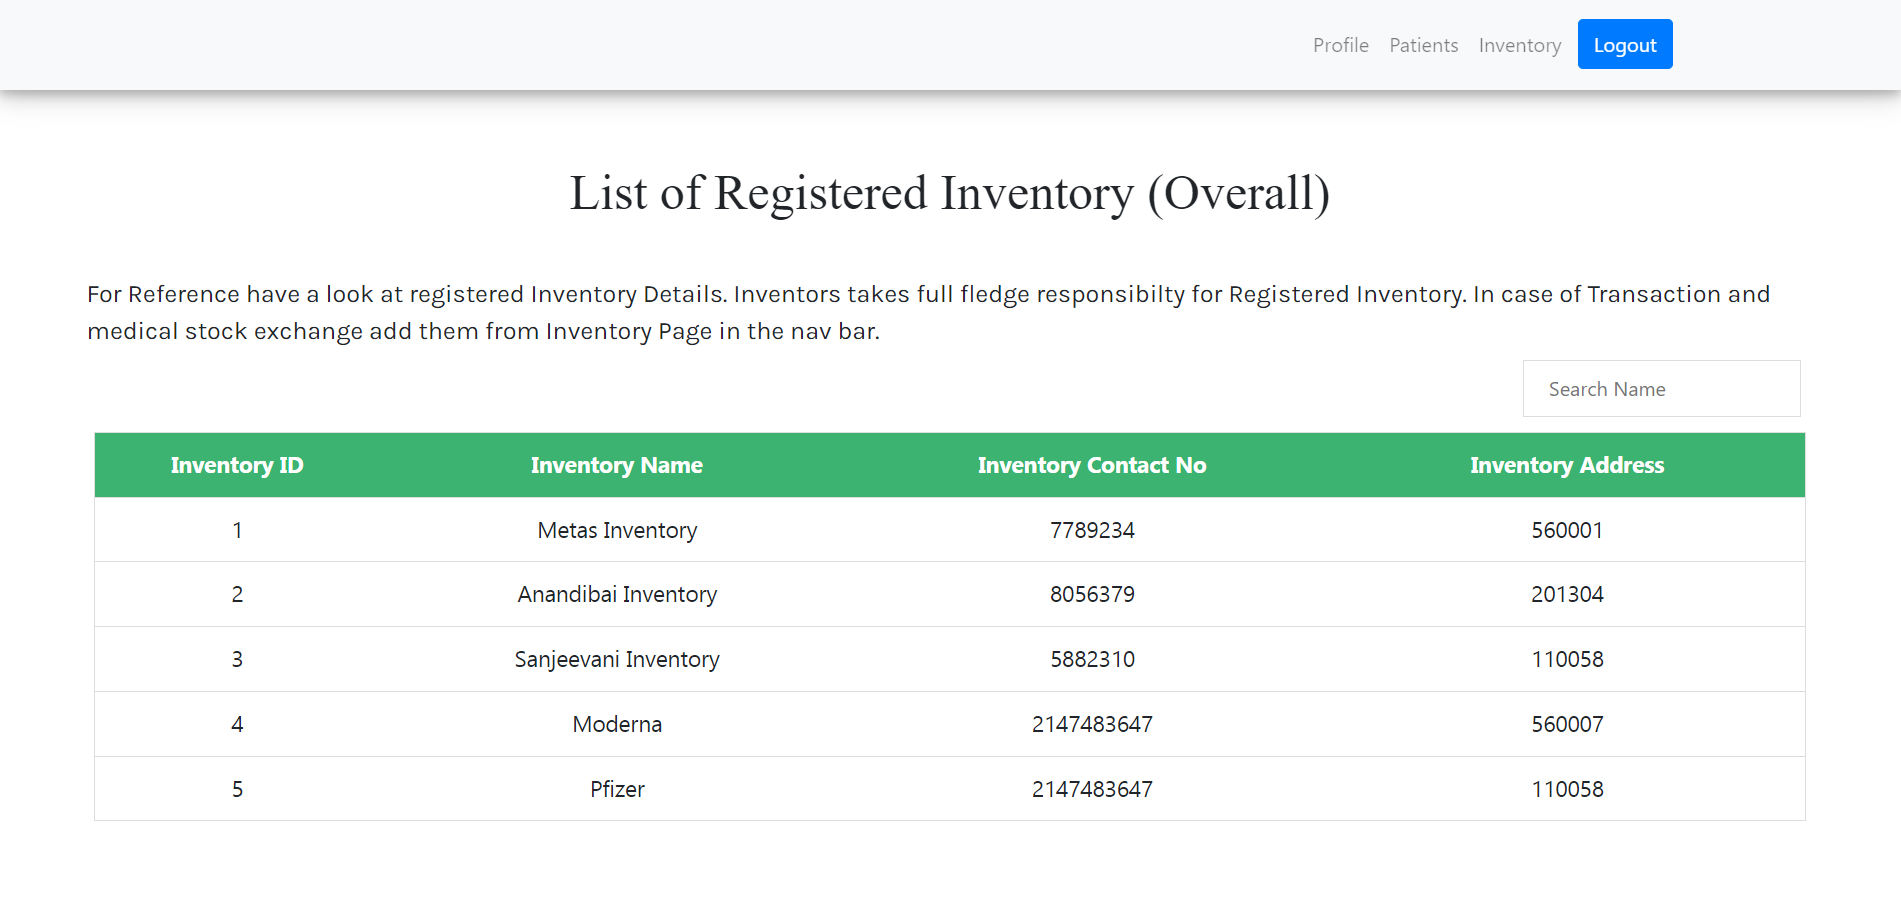Click contact number 7789234 for Metas Inventory
The height and width of the screenshot is (914, 1901).
1091,530
